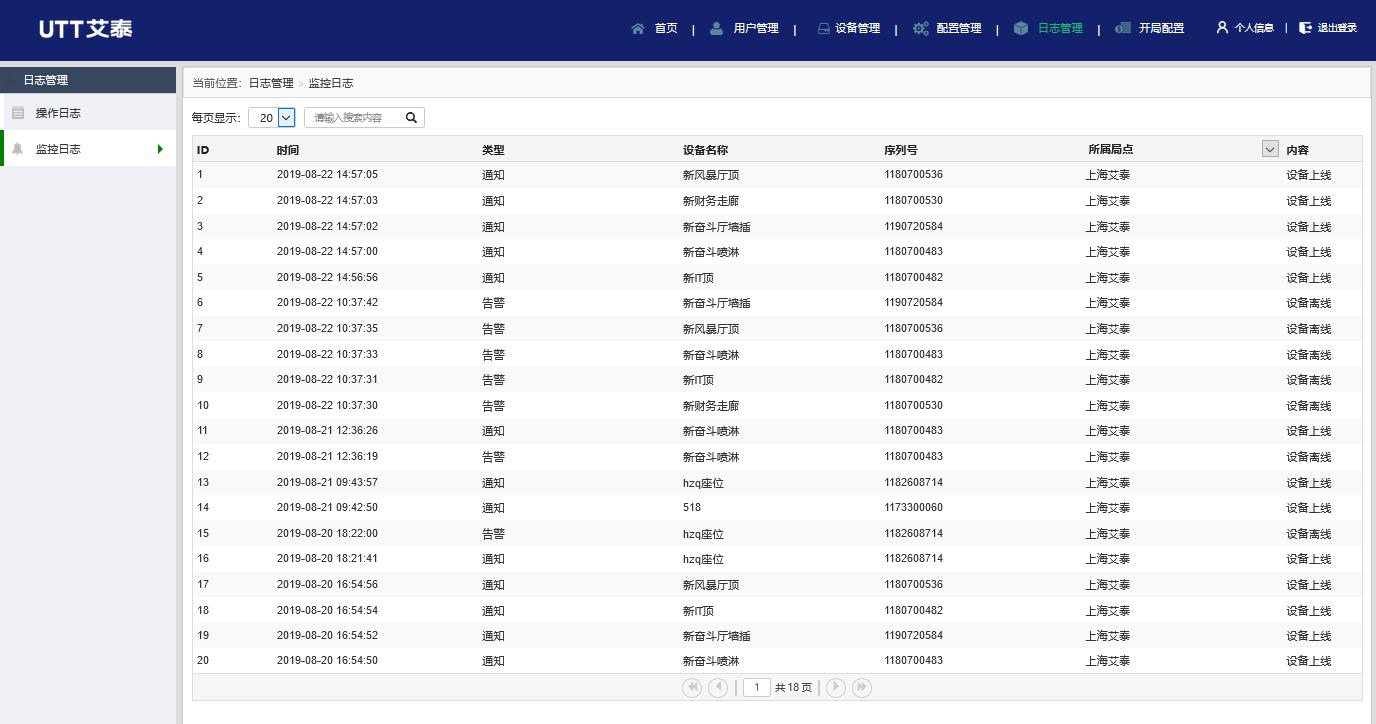Jump to the first page with double-arrow icon
Viewport: 1376px width, 724px height.
(x=691, y=687)
